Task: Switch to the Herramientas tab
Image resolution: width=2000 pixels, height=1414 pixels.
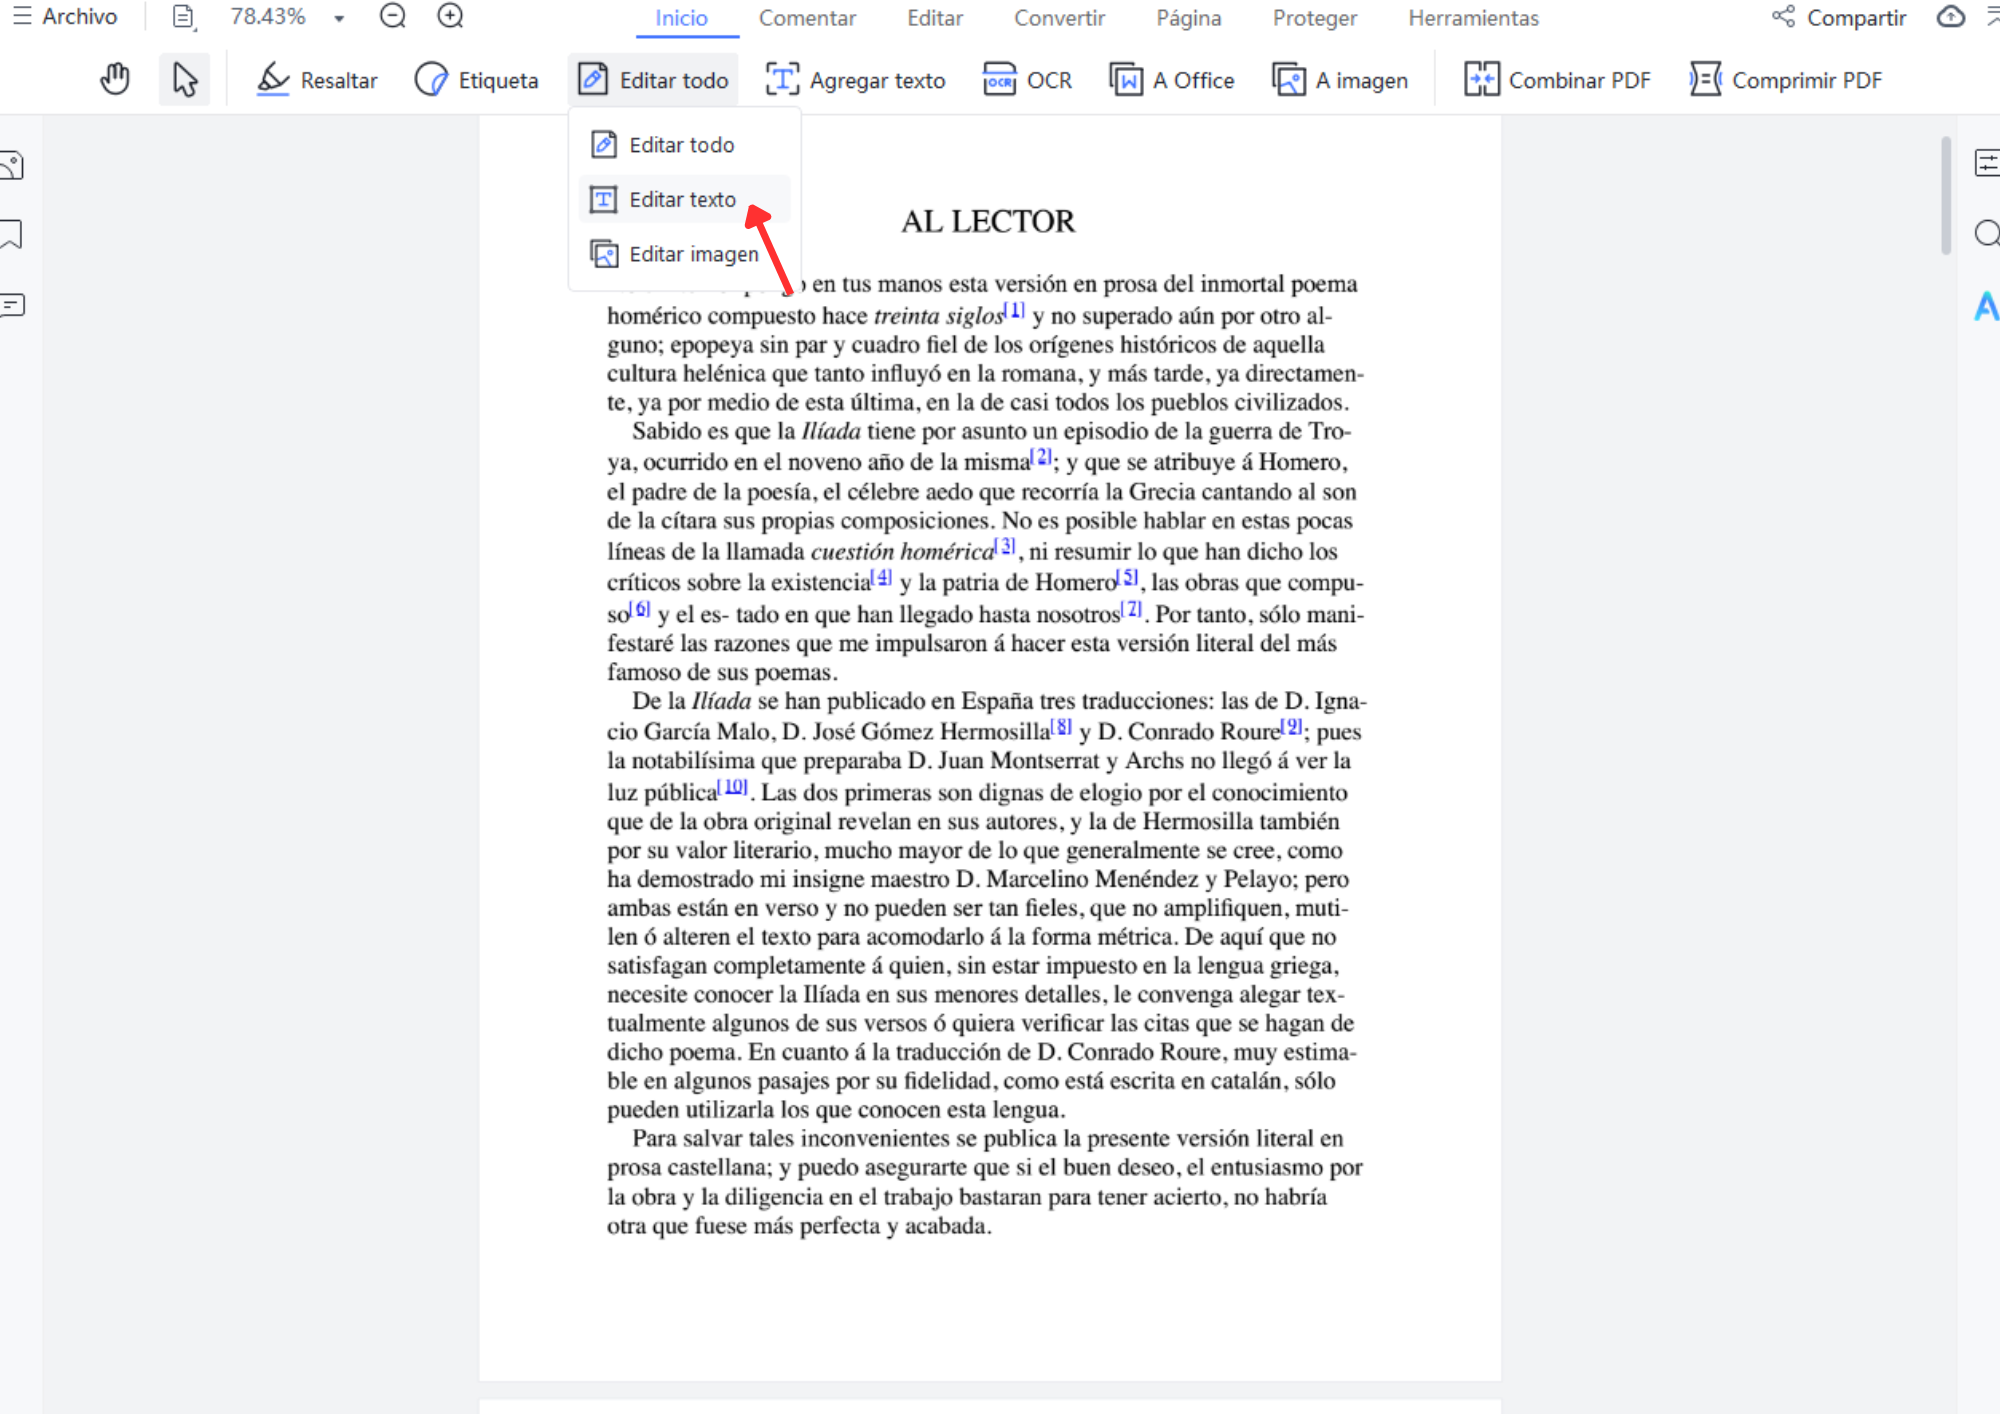Action: [1473, 18]
